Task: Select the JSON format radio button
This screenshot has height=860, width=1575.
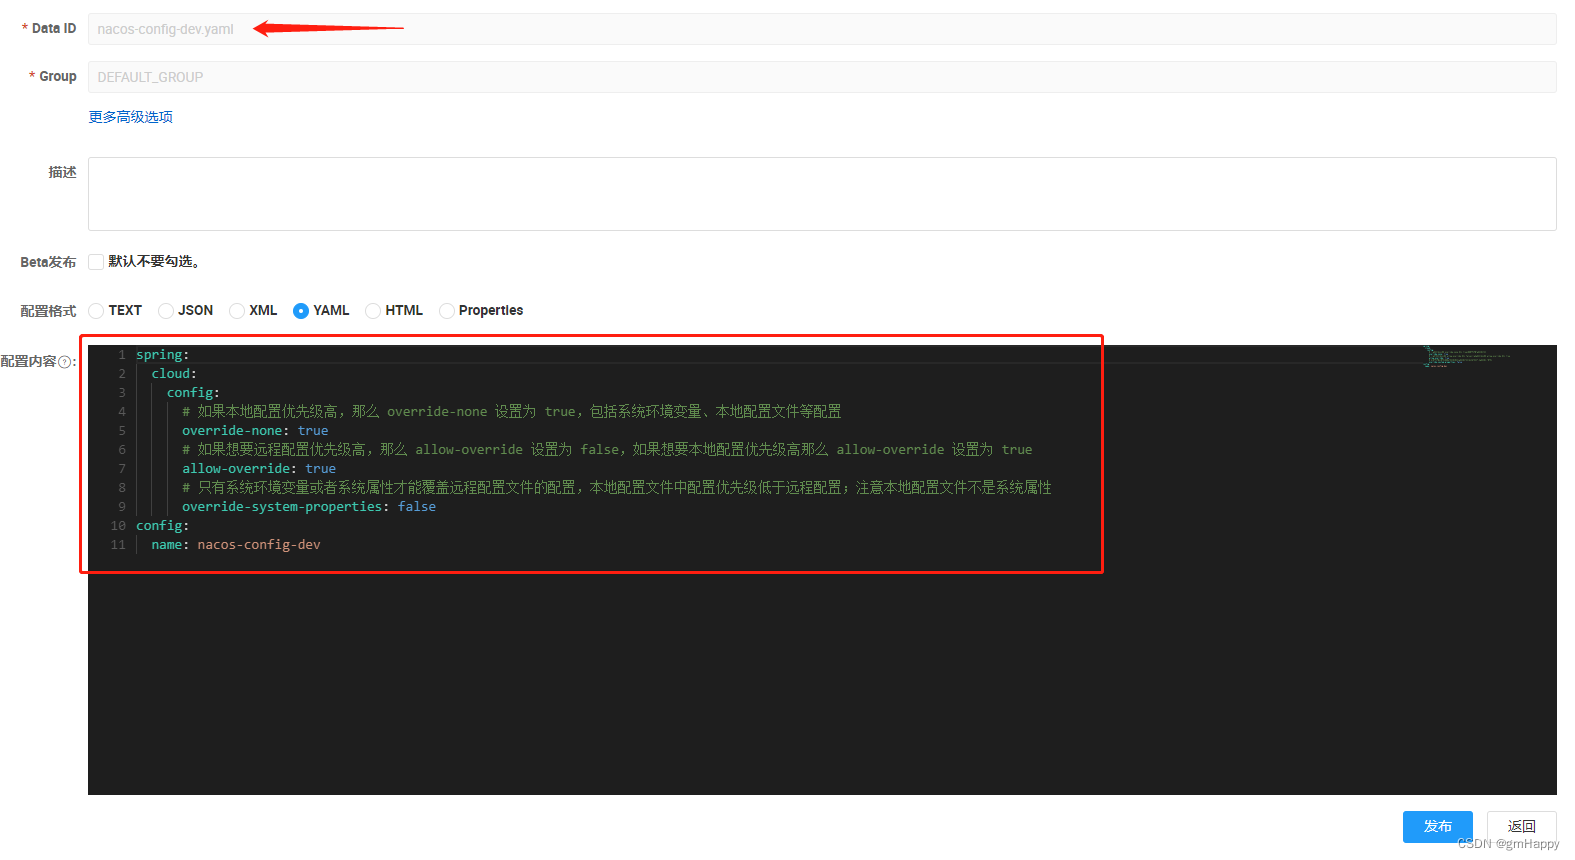Action: (x=166, y=311)
